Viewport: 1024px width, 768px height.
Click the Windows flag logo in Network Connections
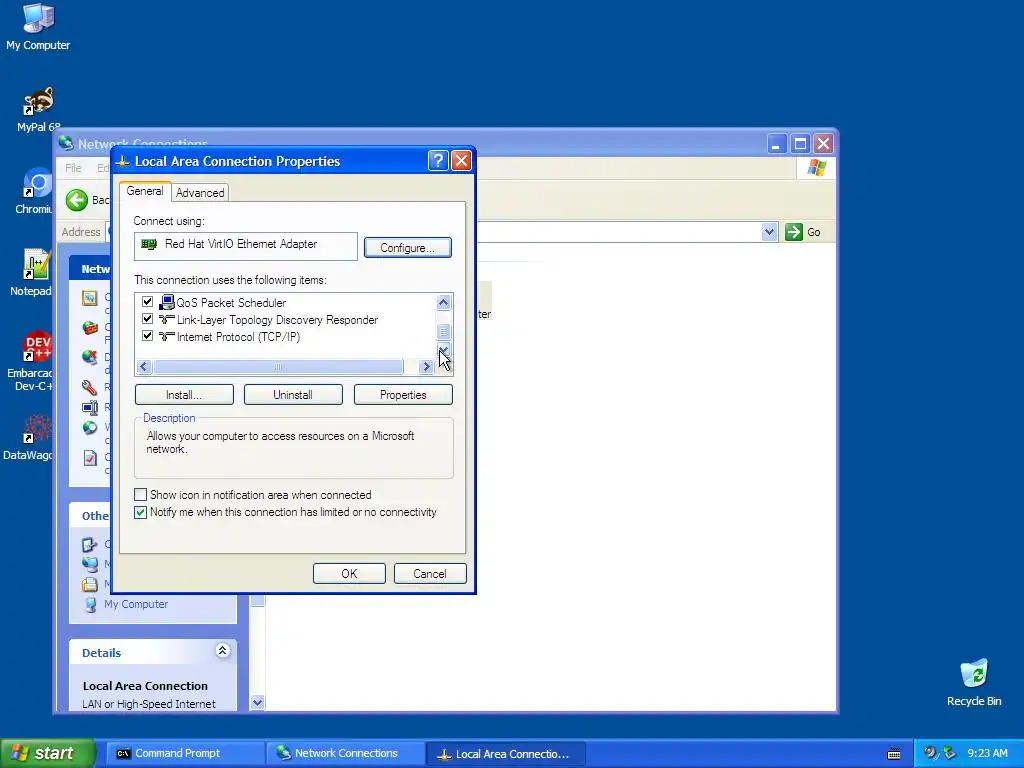pyautogui.click(x=816, y=168)
